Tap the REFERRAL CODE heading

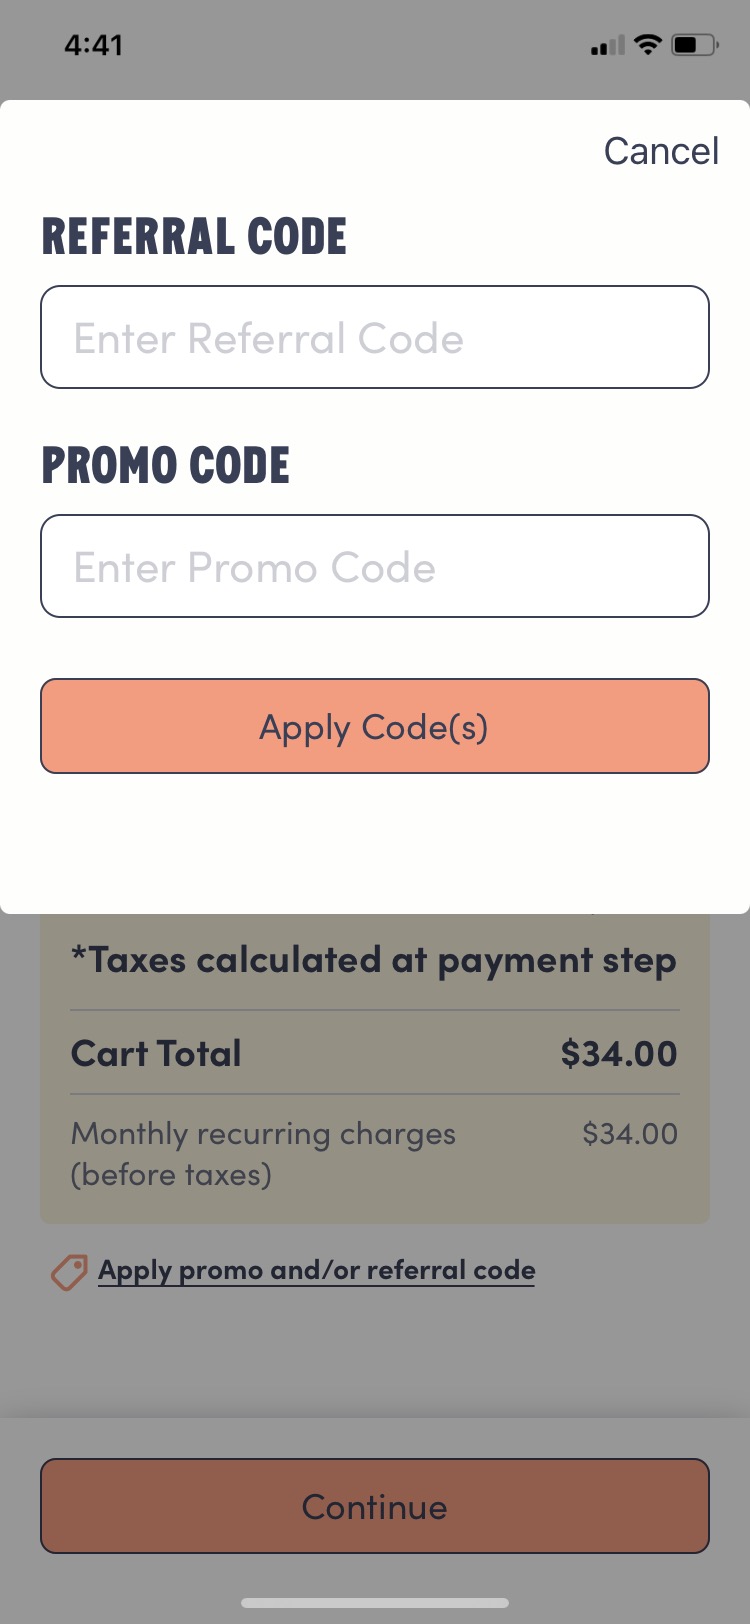[x=194, y=237]
